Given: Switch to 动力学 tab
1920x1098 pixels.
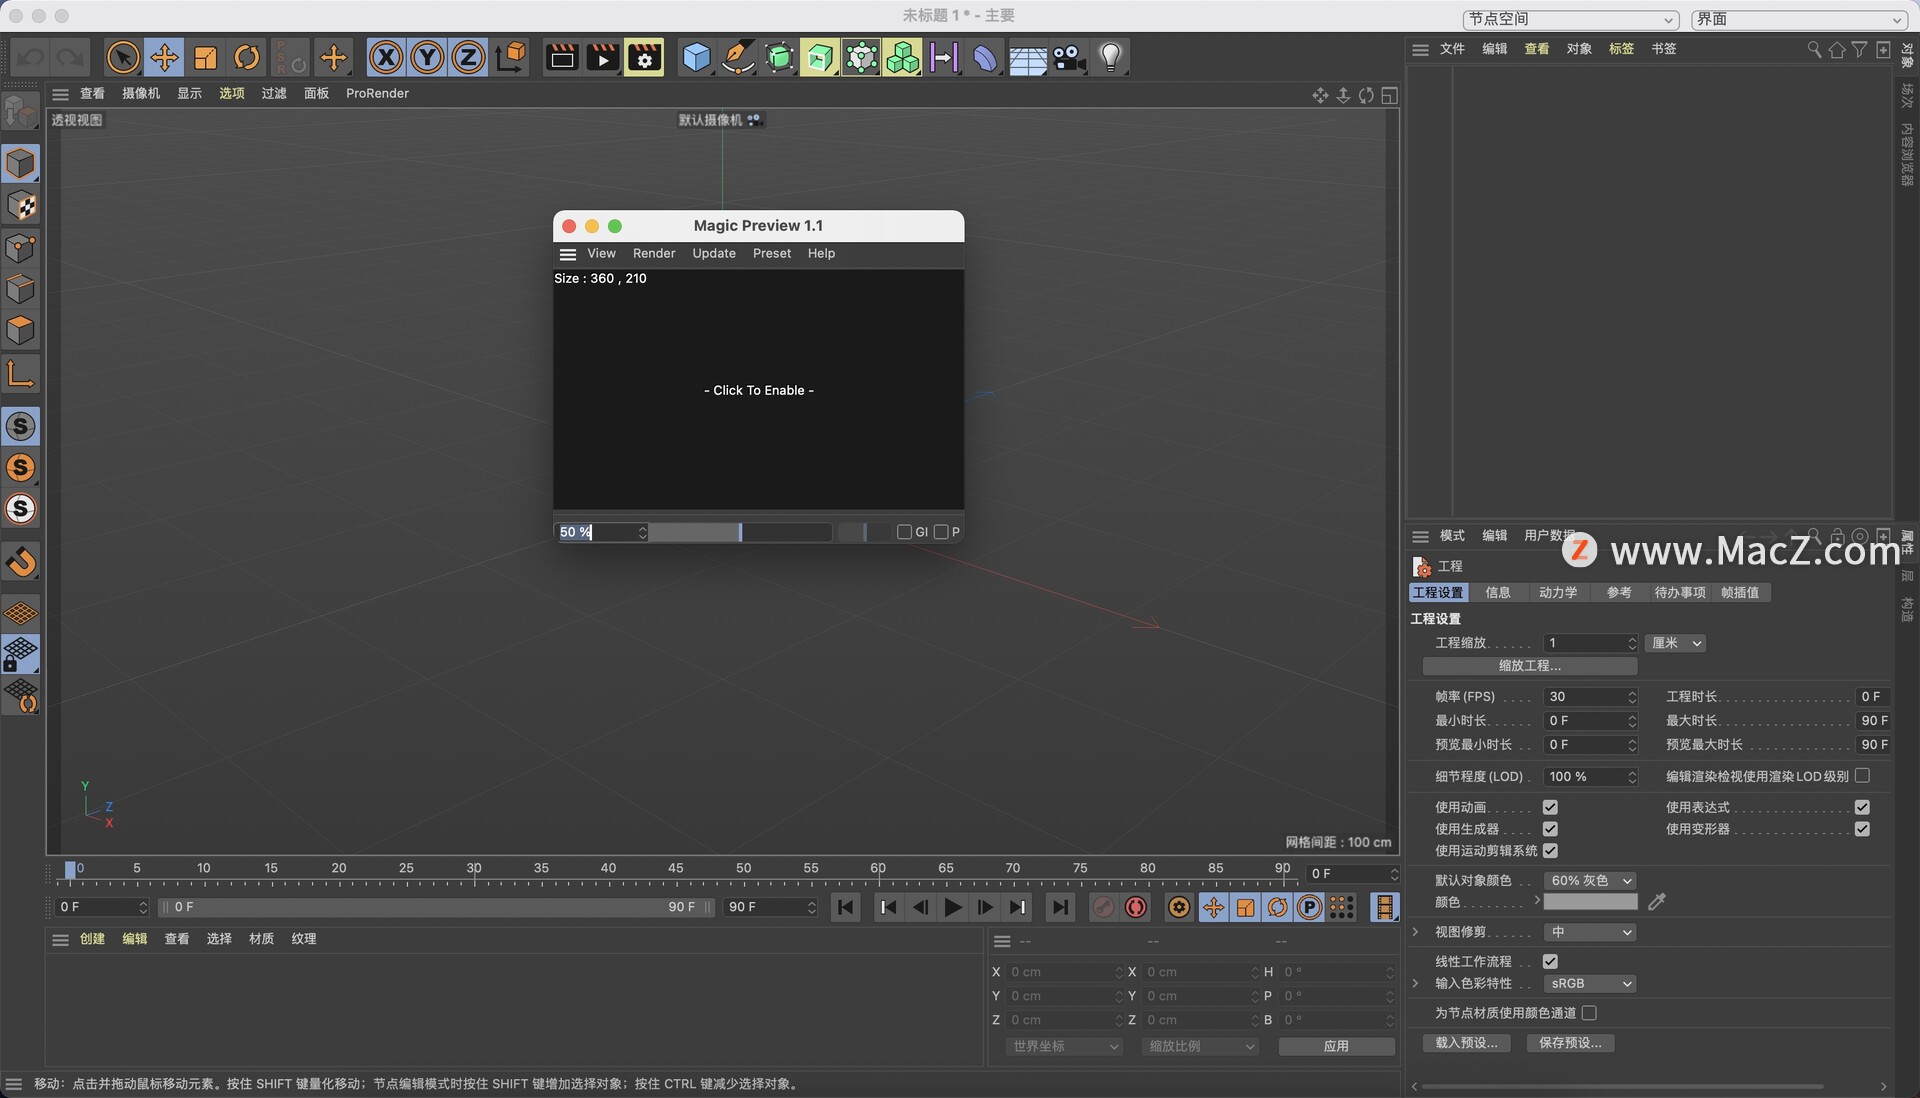Looking at the screenshot, I should (x=1558, y=593).
